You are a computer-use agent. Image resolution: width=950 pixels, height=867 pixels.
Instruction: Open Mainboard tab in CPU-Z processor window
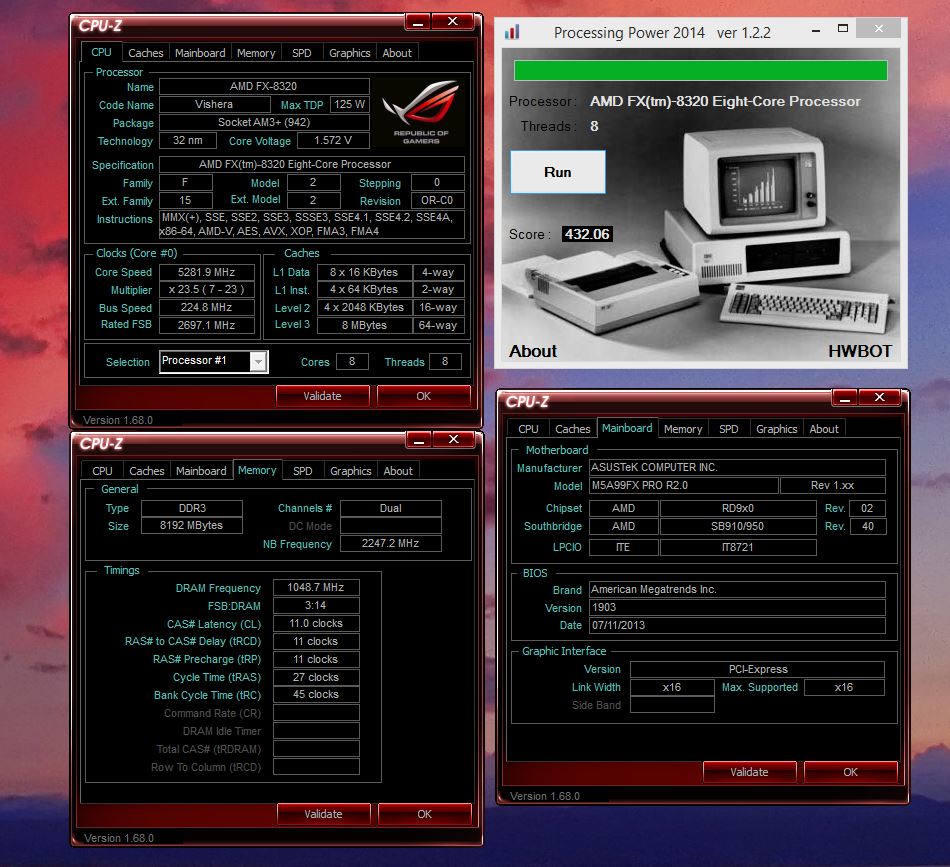tap(200, 53)
